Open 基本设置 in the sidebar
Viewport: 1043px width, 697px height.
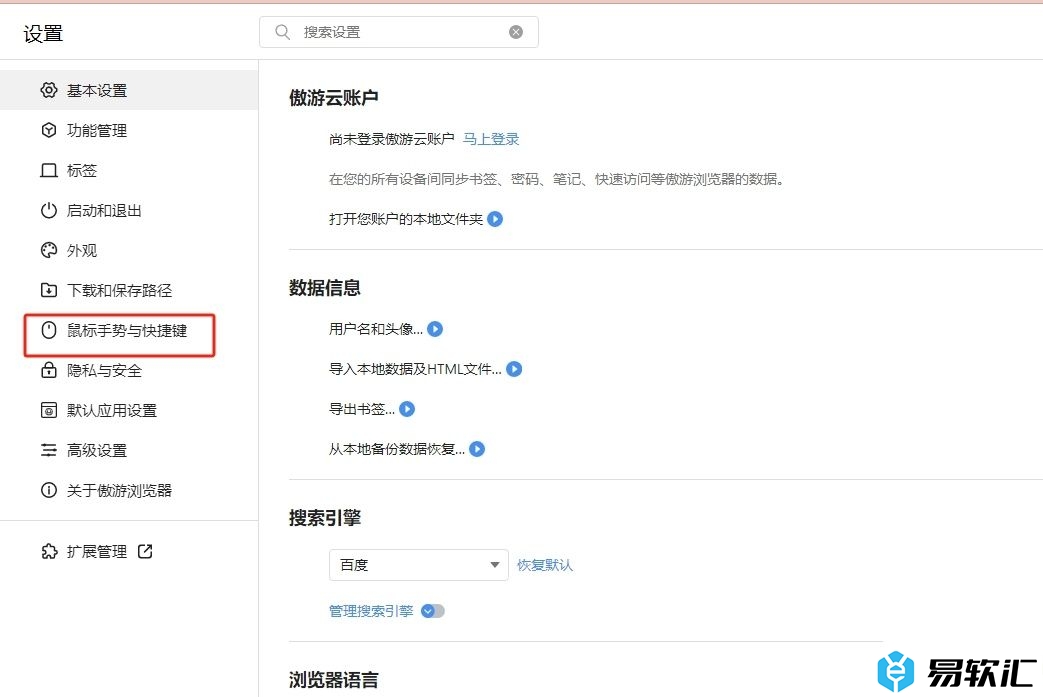click(x=129, y=90)
